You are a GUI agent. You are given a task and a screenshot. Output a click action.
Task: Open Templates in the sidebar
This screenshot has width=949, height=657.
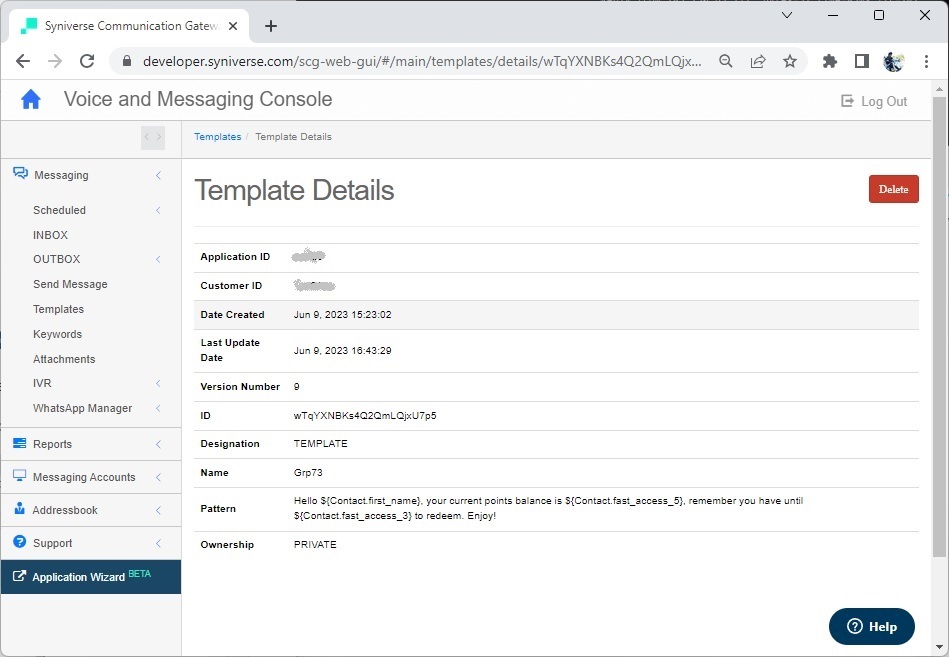(58, 309)
